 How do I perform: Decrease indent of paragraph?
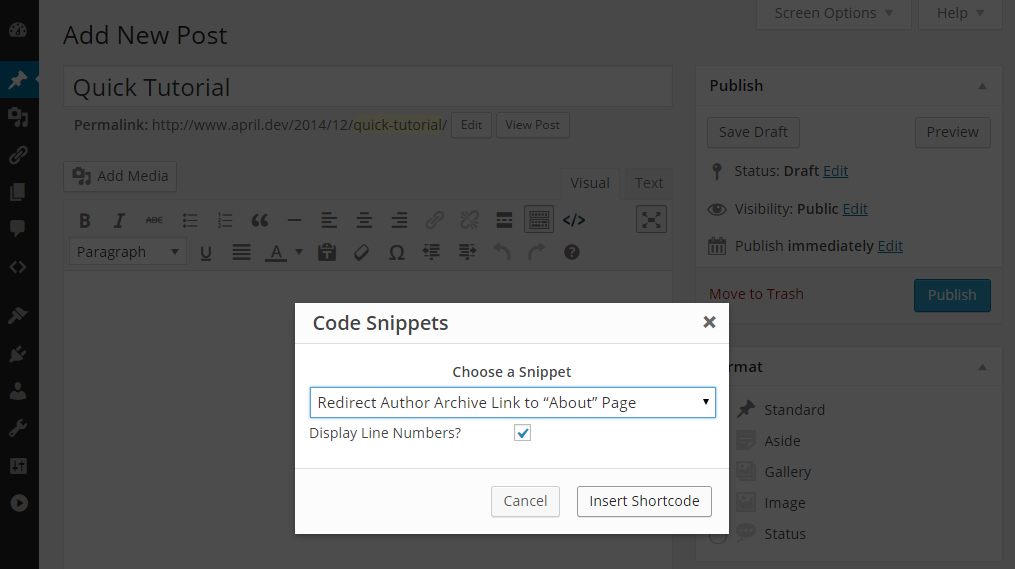pyautogui.click(x=432, y=252)
